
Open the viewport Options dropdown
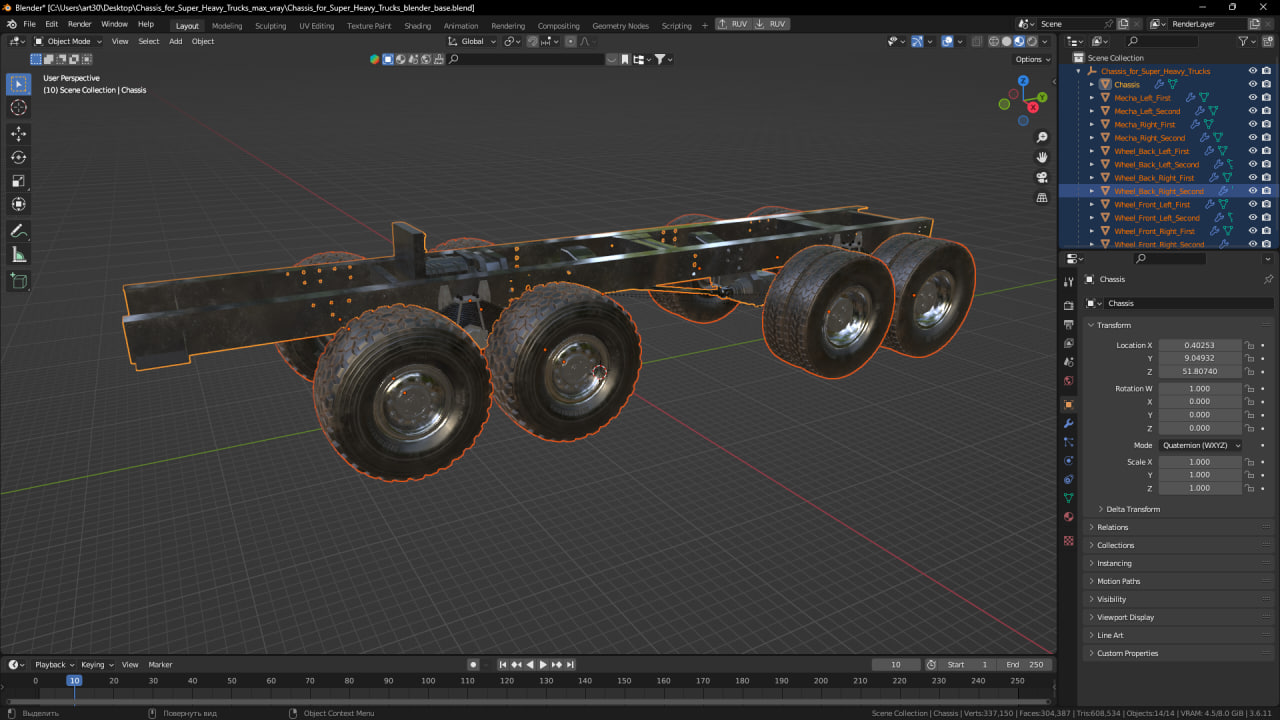click(x=1033, y=59)
